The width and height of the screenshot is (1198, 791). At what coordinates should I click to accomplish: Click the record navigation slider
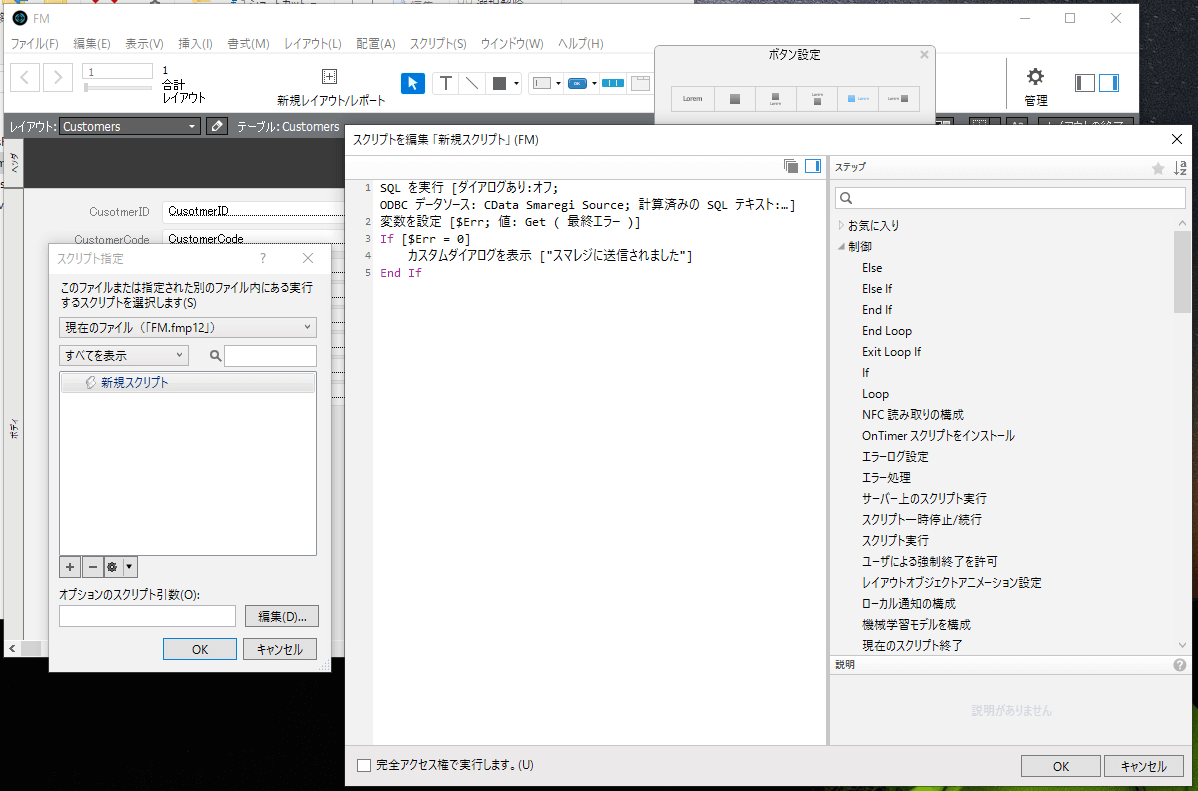tap(118, 88)
